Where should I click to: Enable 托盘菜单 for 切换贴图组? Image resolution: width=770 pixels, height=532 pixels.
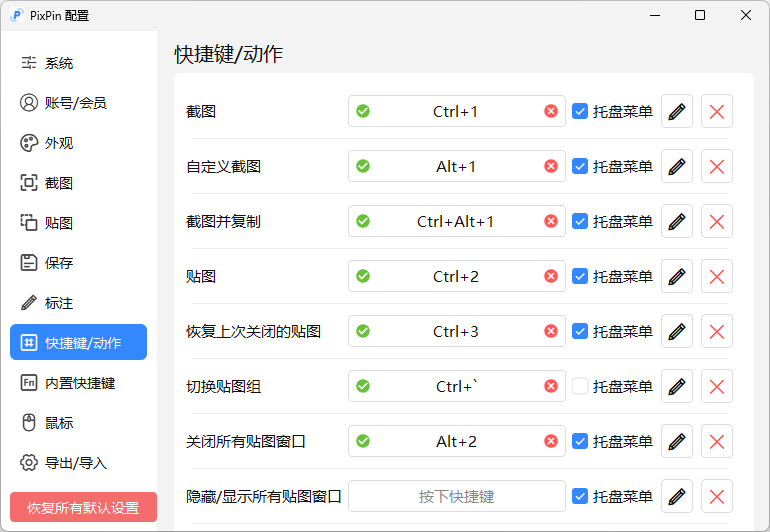pos(580,386)
